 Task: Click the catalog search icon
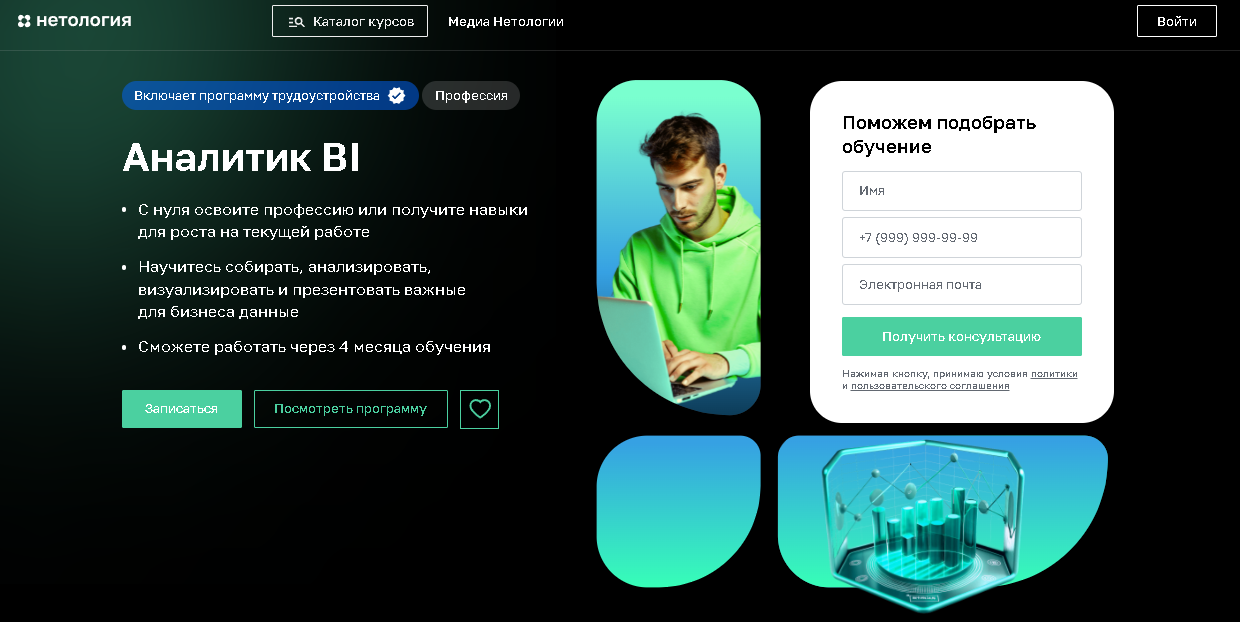click(x=296, y=21)
